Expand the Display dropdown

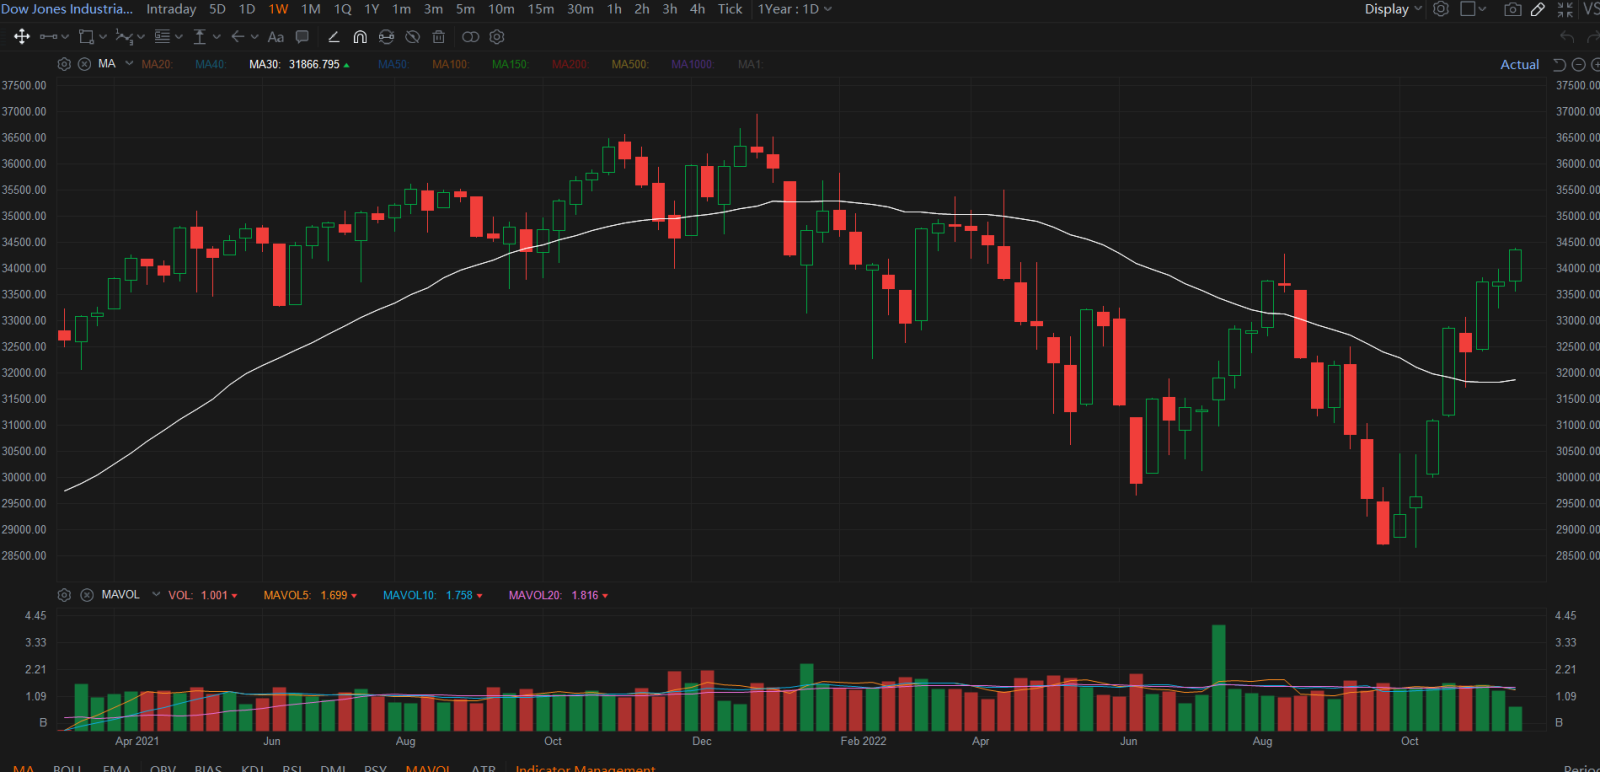point(1393,9)
